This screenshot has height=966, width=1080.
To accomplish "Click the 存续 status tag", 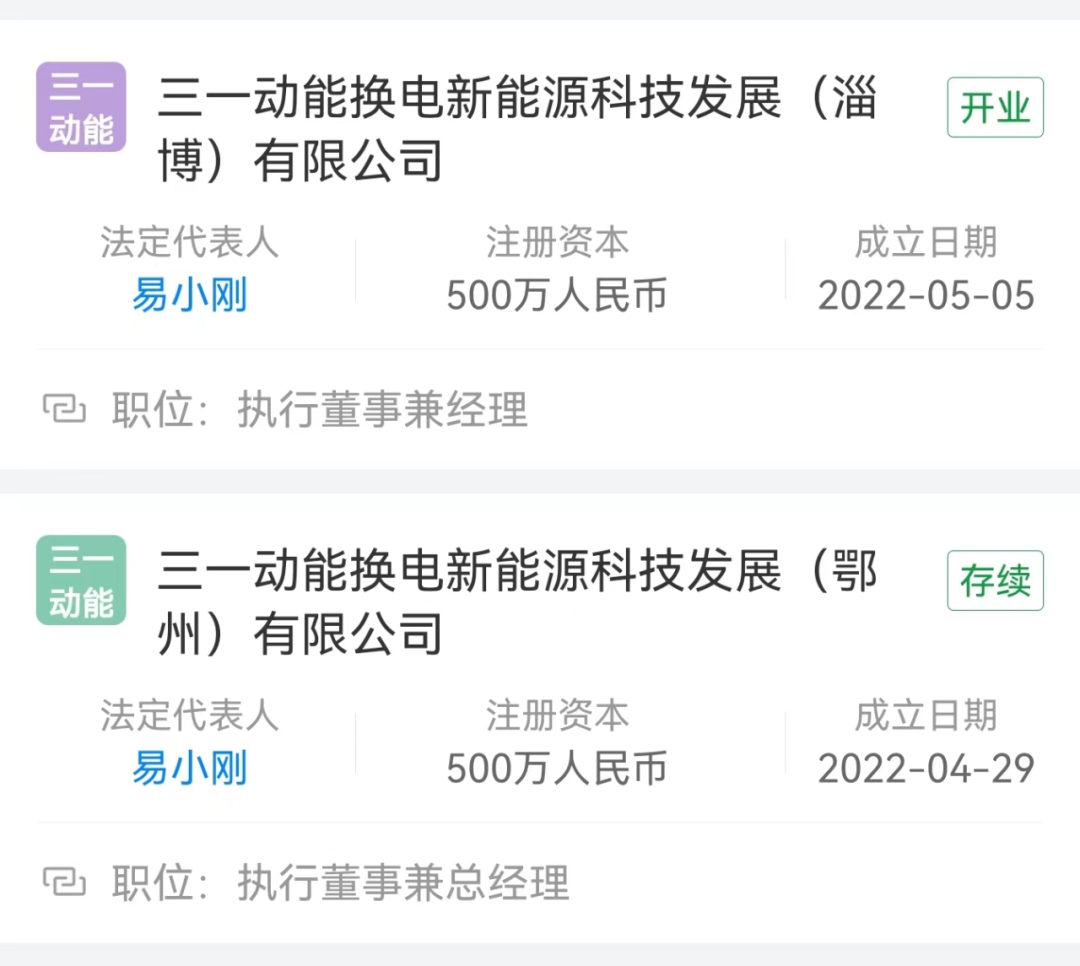I will pos(995,580).
